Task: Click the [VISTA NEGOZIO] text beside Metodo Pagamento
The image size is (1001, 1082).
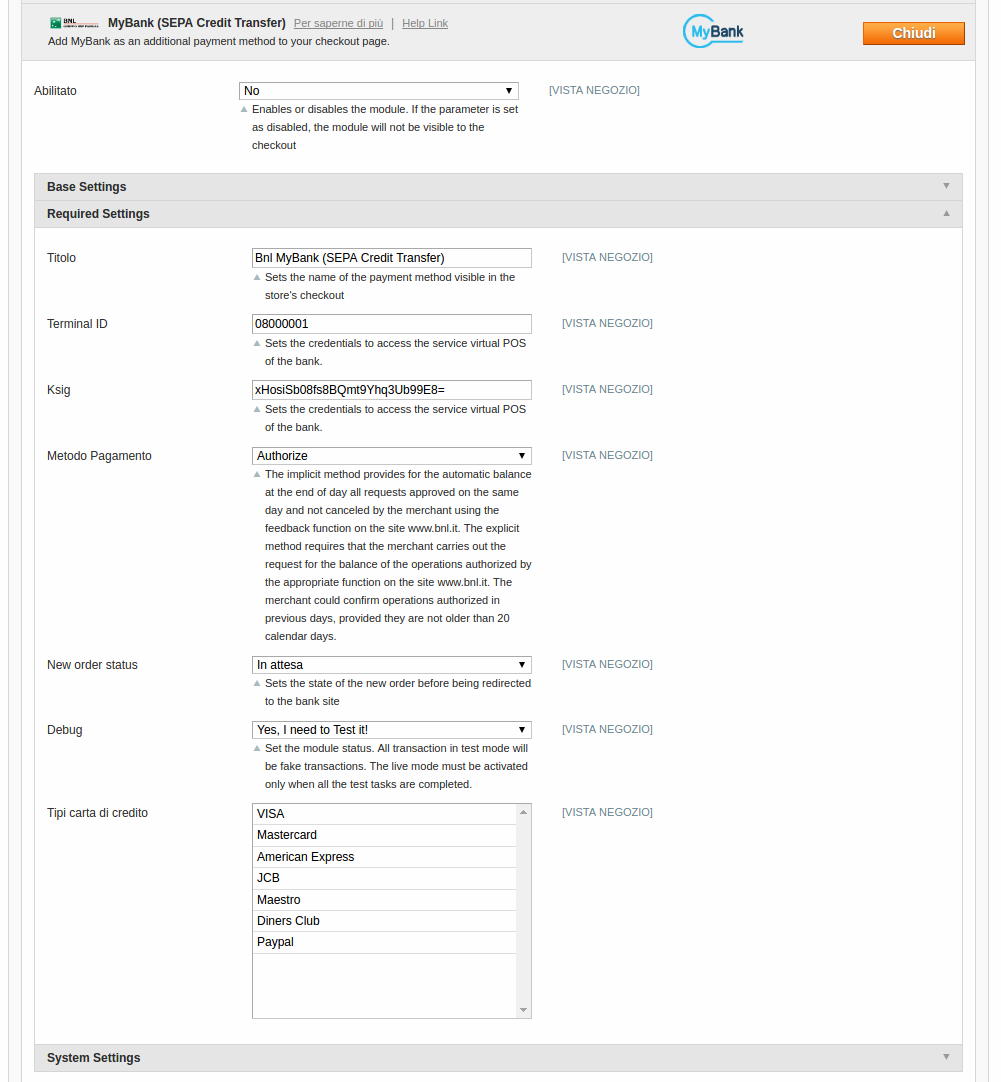Action: (x=607, y=455)
